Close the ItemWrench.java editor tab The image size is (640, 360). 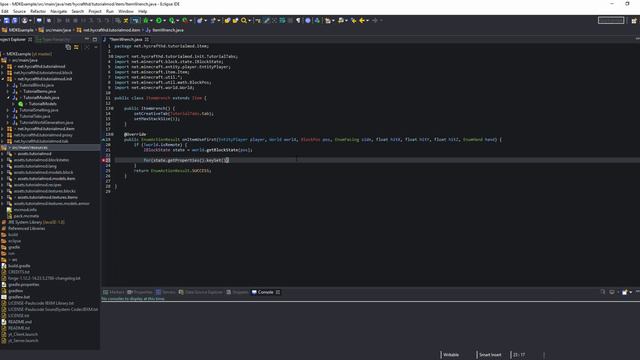(x=147, y=40)
